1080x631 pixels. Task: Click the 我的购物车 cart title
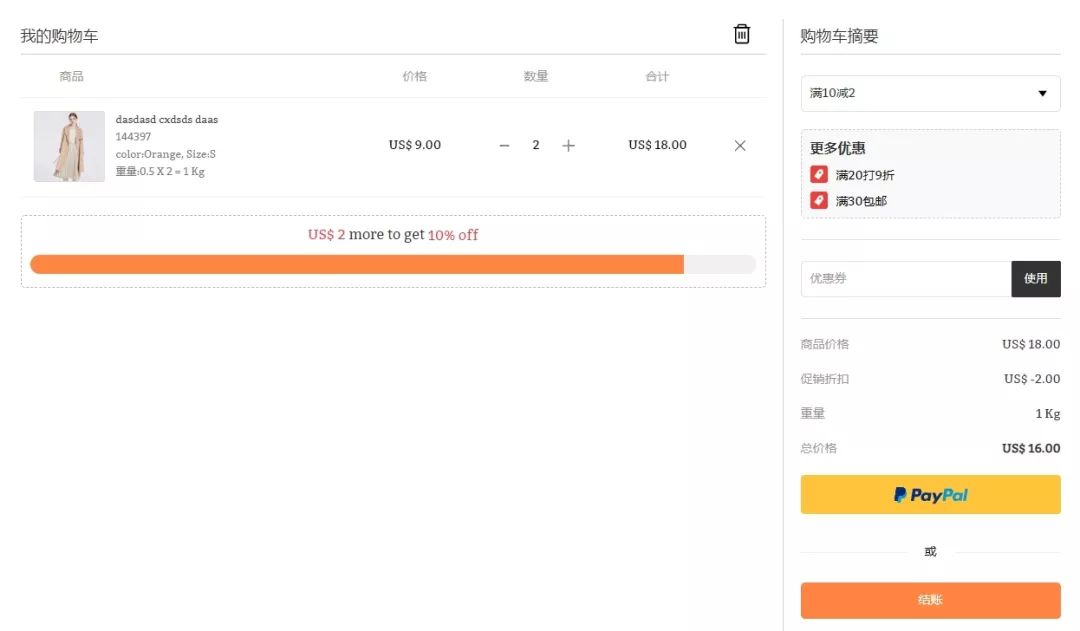(x=59, y=33)
